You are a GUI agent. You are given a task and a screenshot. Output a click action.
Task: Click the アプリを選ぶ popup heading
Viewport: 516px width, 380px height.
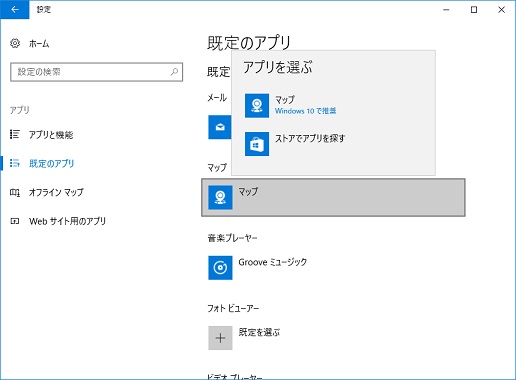click(278, 67)
